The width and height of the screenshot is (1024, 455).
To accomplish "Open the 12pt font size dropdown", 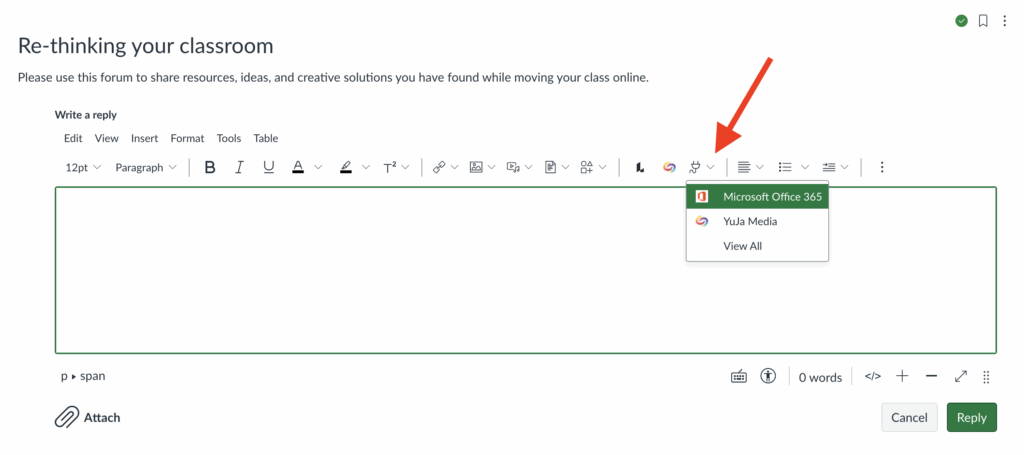I will point(83,168).
